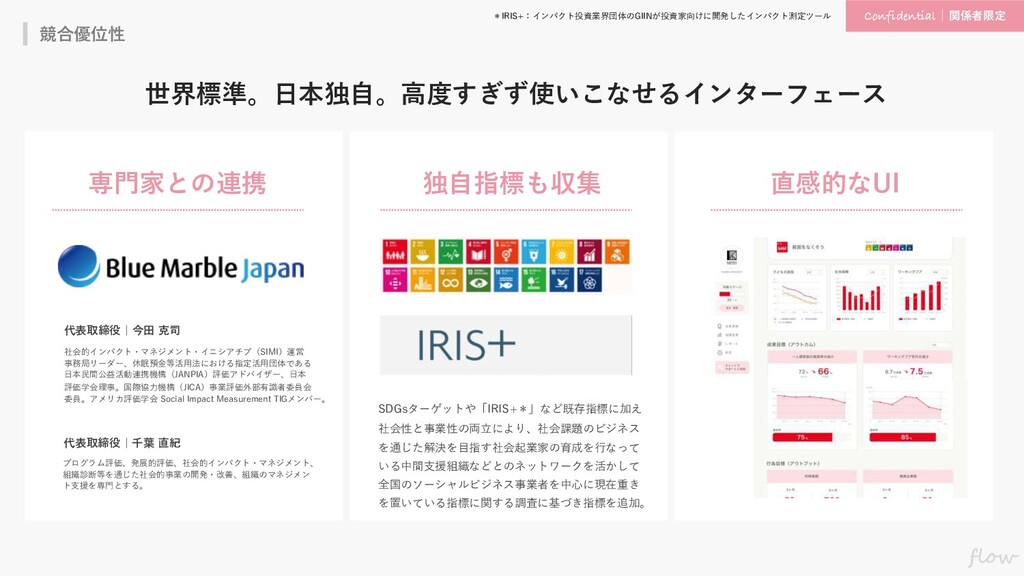Click SDG goal 17 partnerships flower icon
Image resolution: width=1024 pixels, height=576 pixels.
point(589,280)
